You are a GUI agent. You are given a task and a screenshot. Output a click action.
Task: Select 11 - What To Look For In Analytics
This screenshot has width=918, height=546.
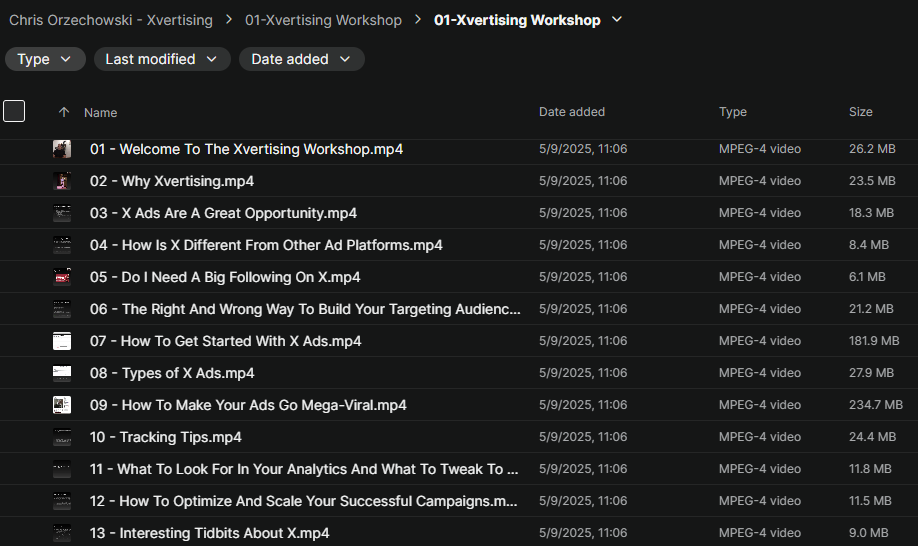point(304,469)
